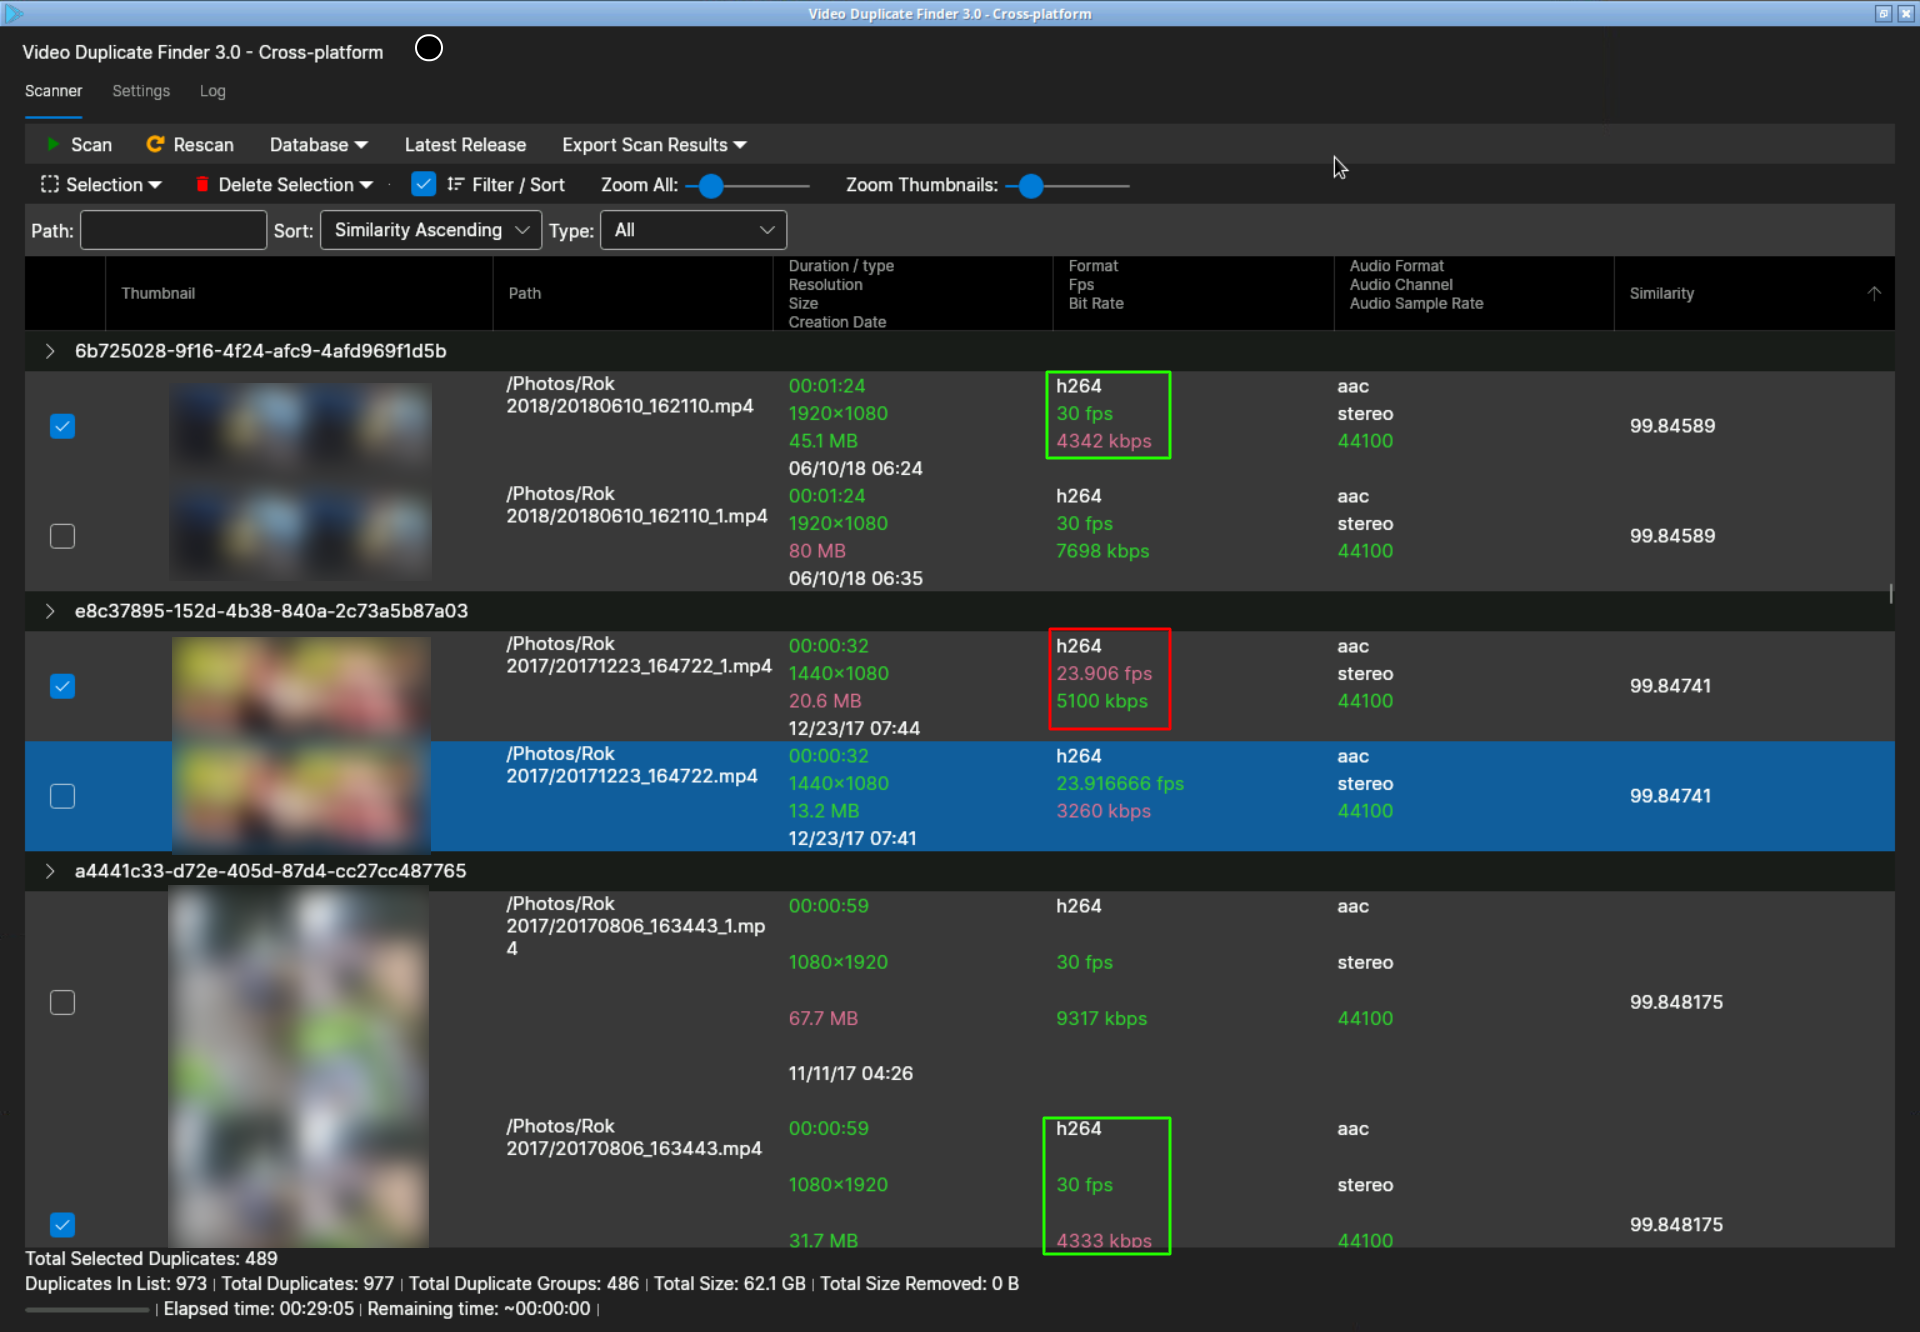The height and width of the screenshot is (1332, 1920).
Task: Open the Similarity Ascending sort dropdown
Action: click(x=430, y=229)
